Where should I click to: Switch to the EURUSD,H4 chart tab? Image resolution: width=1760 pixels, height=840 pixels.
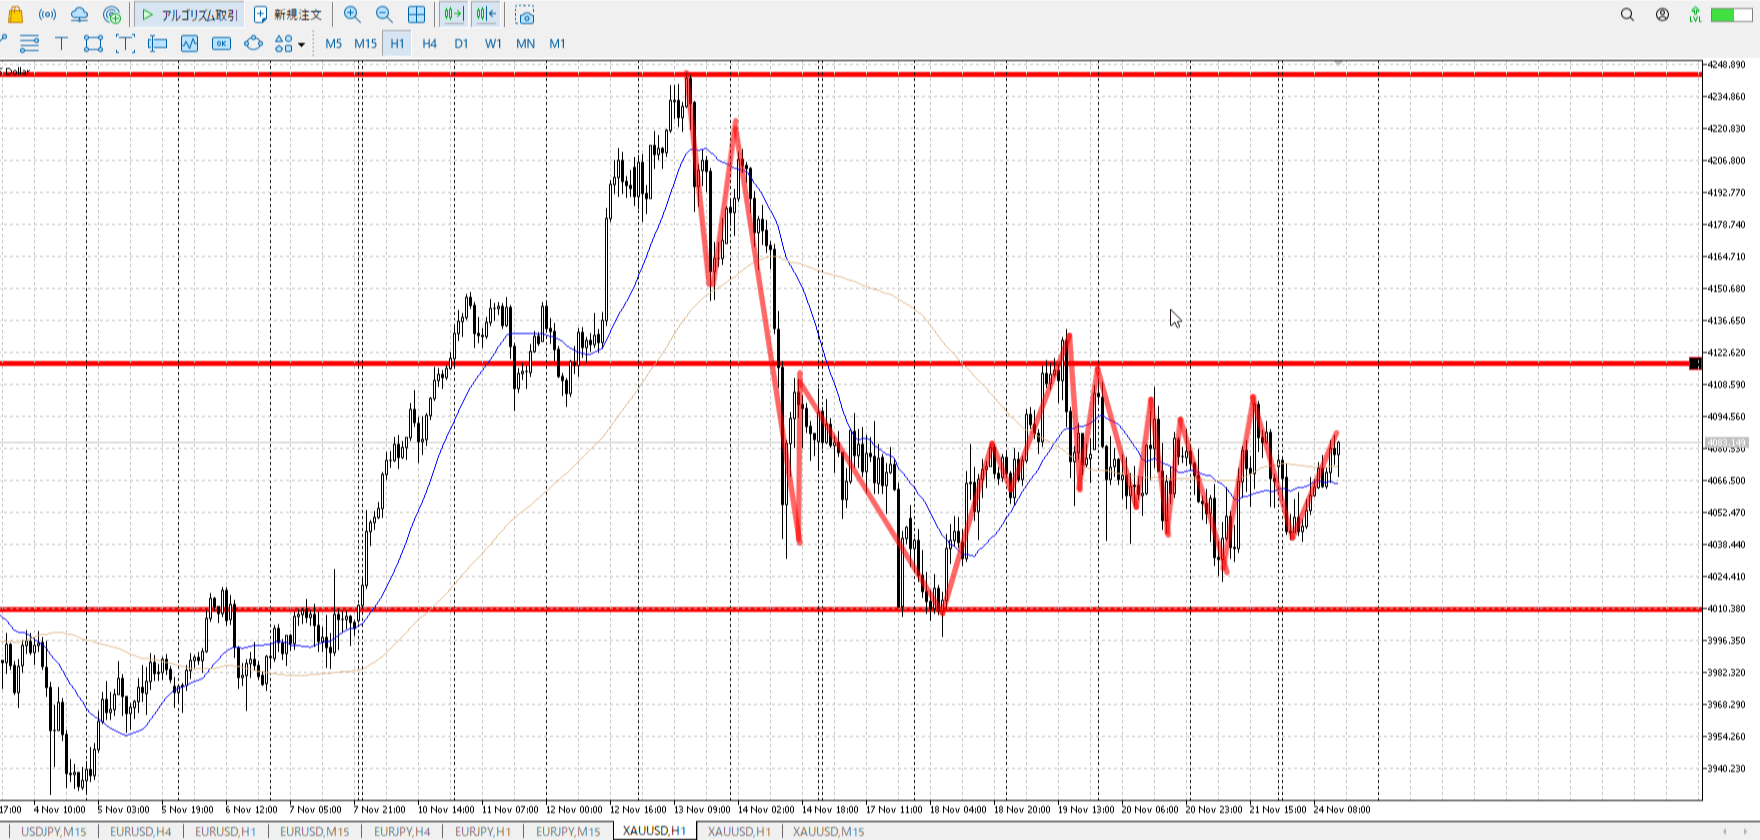coord(140,831)
